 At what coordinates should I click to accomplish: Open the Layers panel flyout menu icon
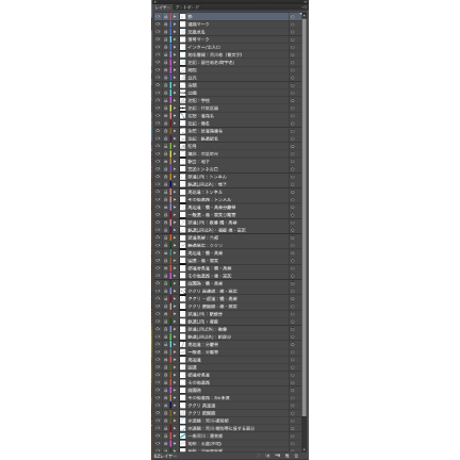click(x=304, y=7)
